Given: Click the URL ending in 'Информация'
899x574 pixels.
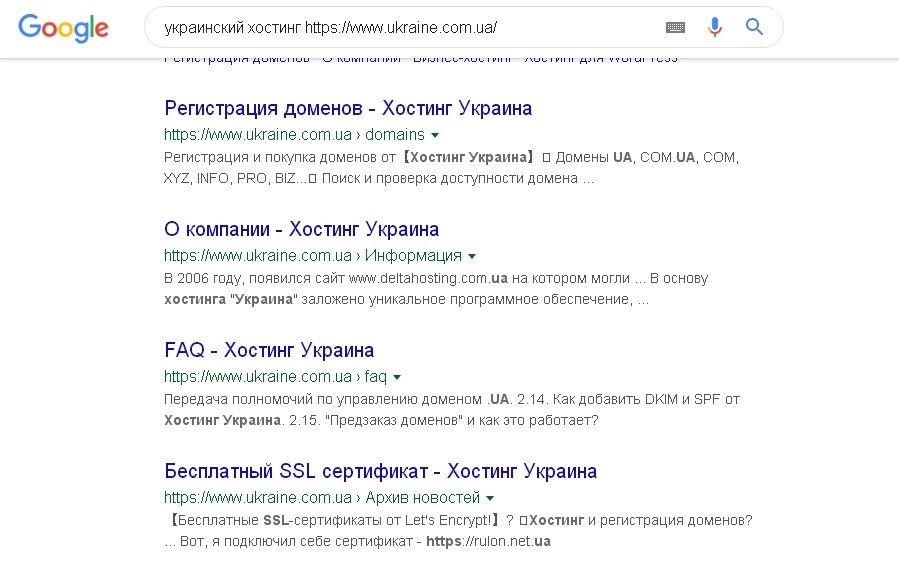Looking at the screenshot, I should click(313, 256).
